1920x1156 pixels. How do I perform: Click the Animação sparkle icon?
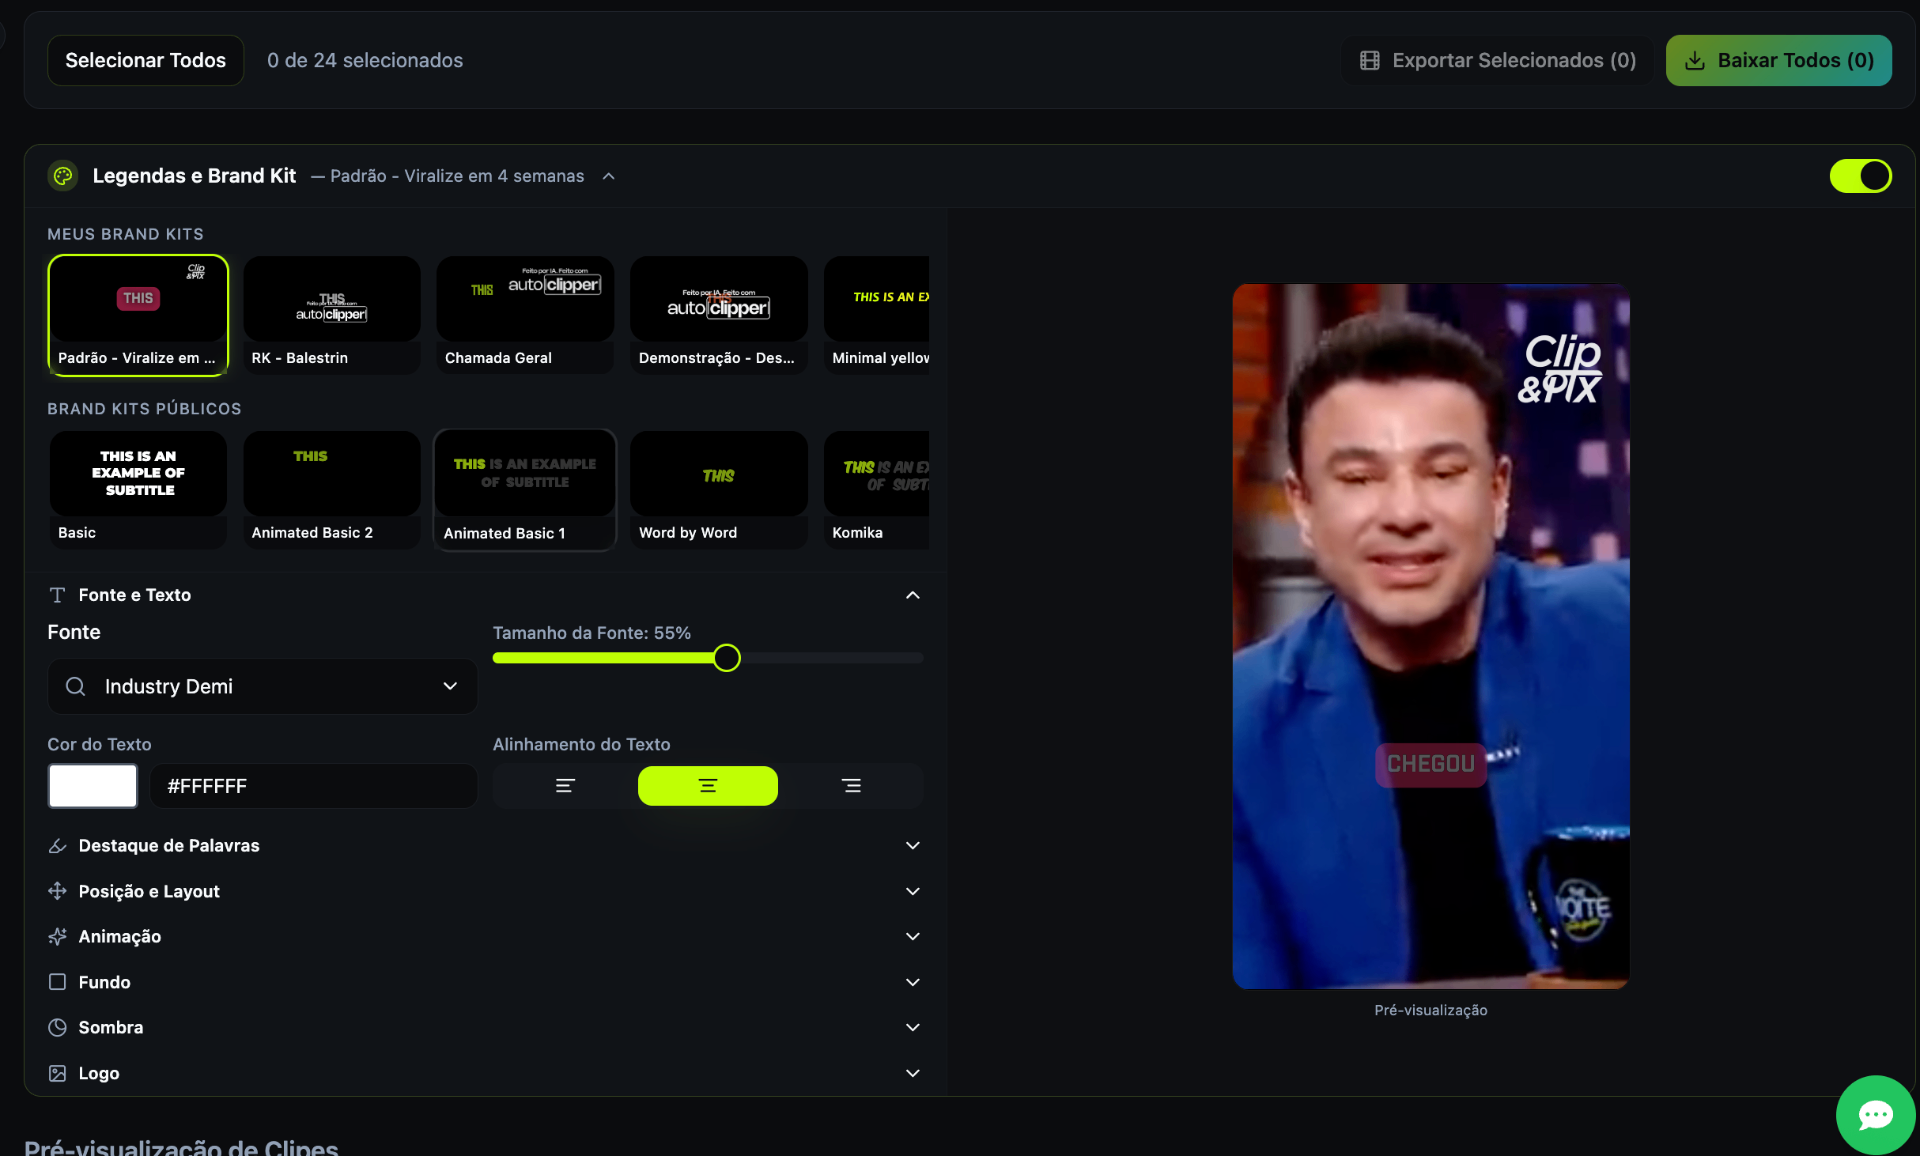point(57,937)
